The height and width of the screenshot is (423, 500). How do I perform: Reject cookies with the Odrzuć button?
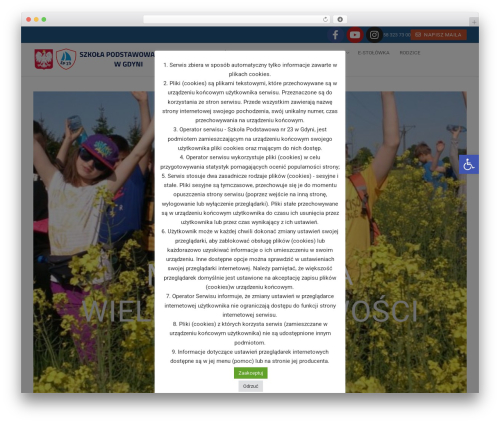[251, 386]
